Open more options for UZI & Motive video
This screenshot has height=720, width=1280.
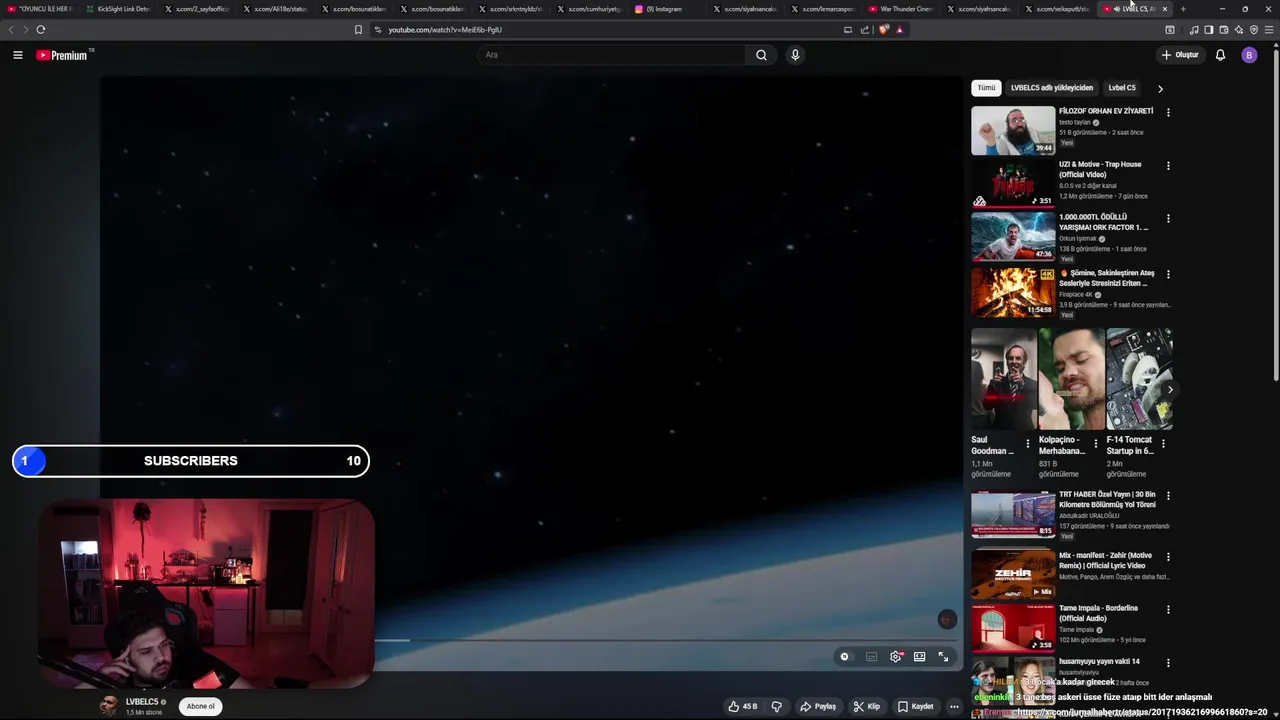coord(1168,165)
